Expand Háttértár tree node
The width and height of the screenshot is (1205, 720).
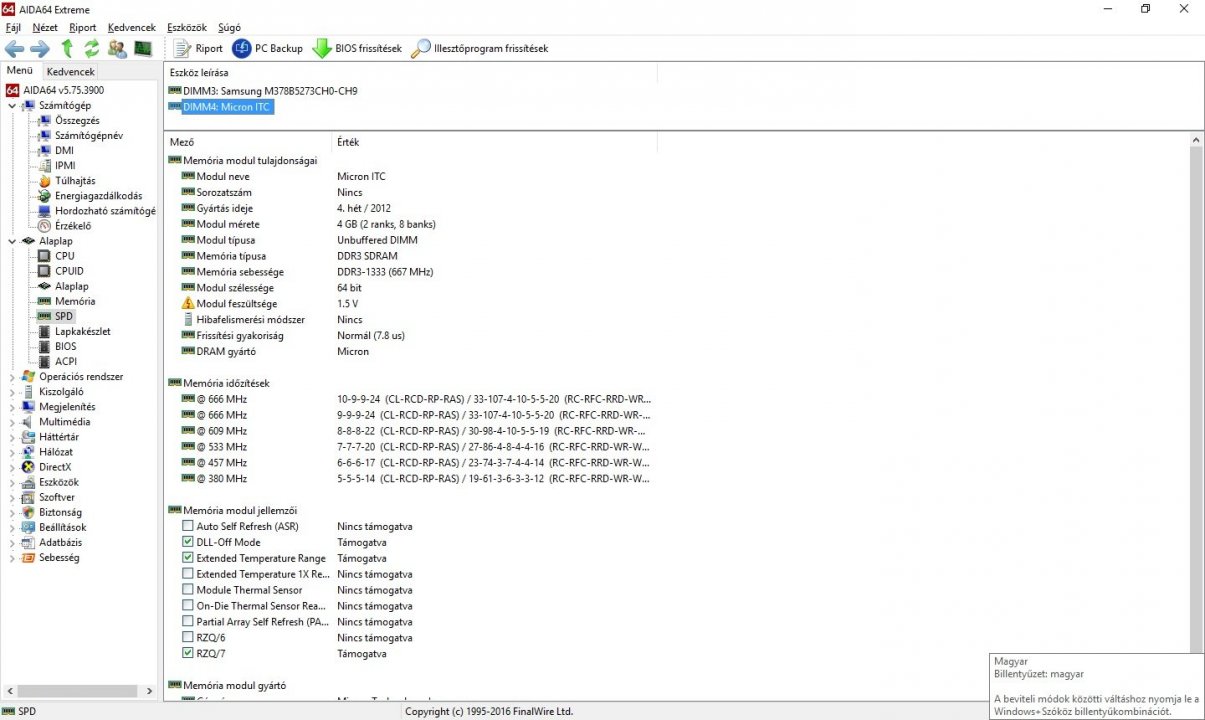tap(12, 437)
